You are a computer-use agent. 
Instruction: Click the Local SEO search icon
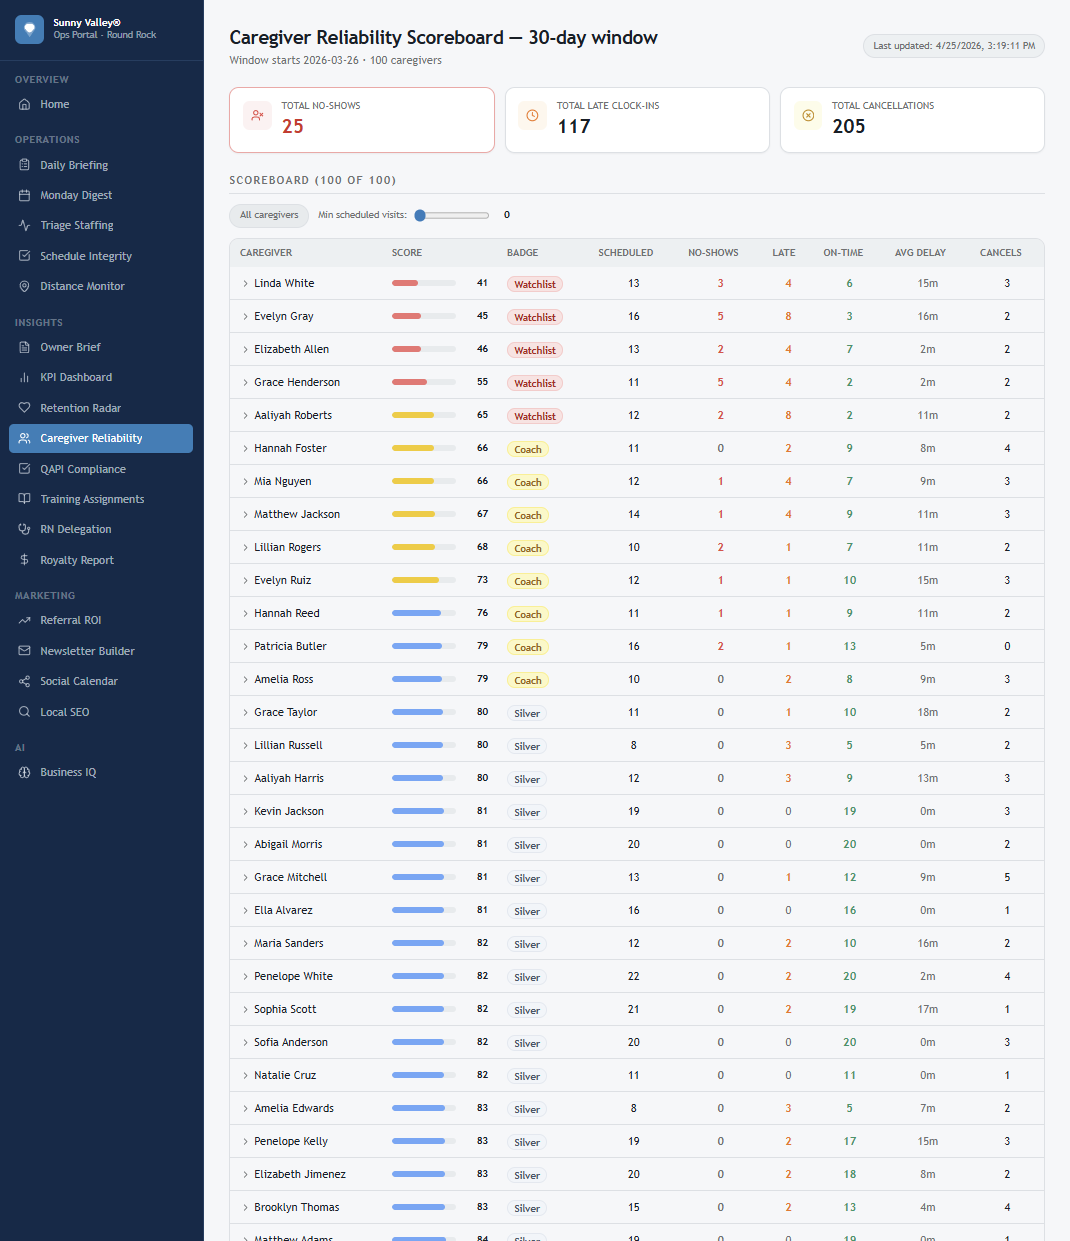[25, 712]
